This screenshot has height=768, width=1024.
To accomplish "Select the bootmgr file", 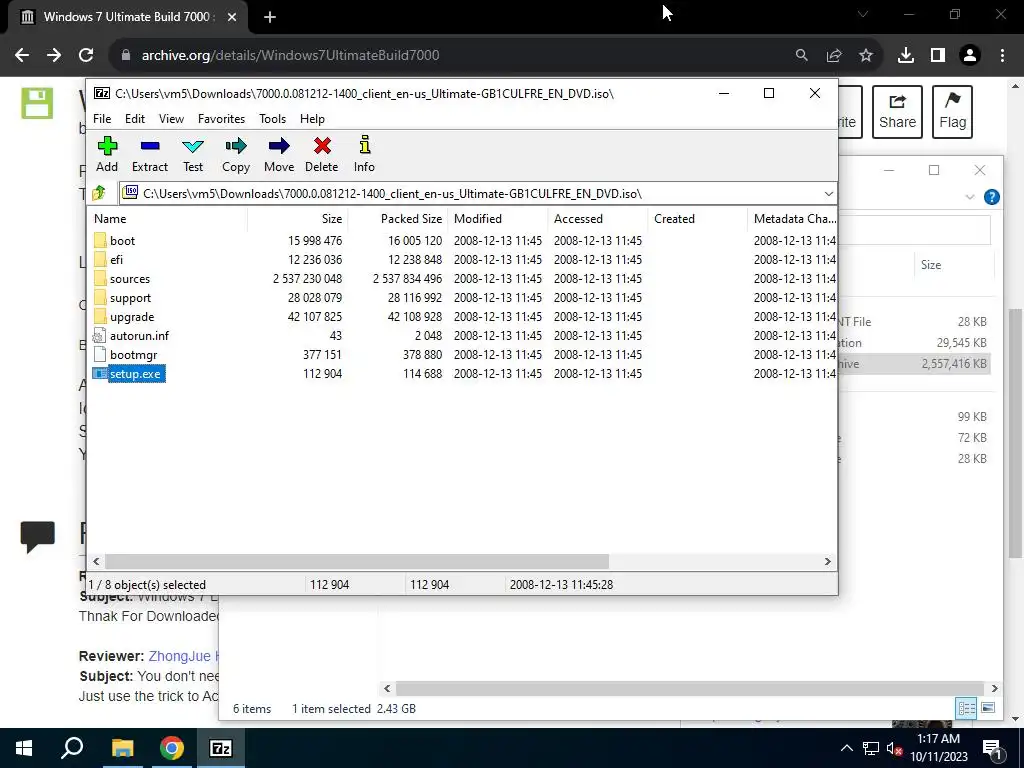I will (133, 355).
